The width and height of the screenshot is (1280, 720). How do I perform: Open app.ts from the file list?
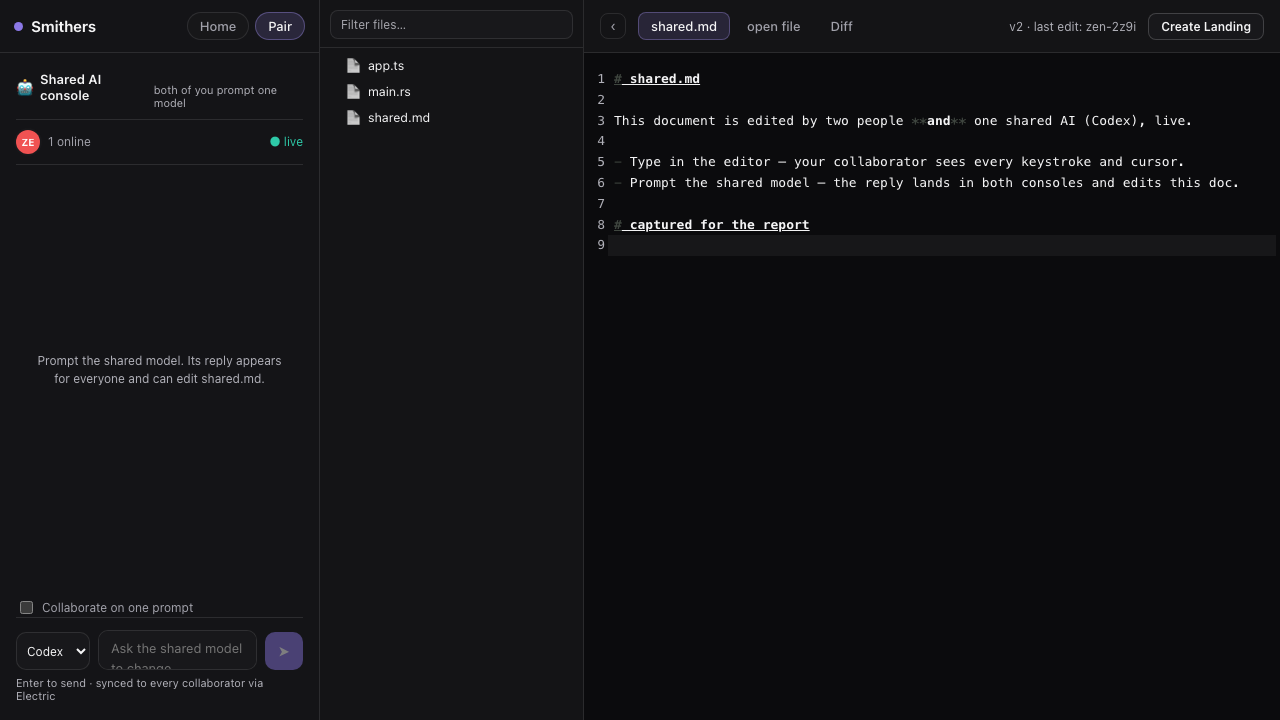(x=386, y=65)
